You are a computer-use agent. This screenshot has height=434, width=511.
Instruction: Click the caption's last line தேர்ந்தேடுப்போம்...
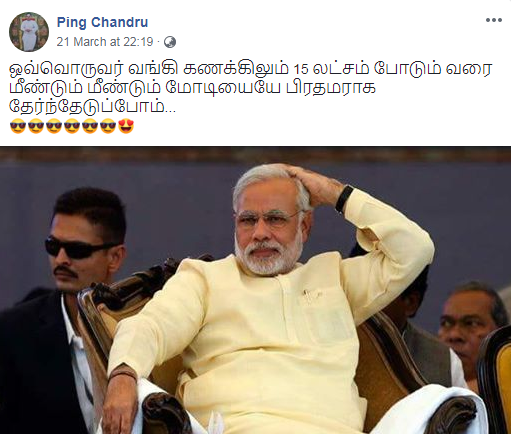pyautogui.click(x=92, y=107)
